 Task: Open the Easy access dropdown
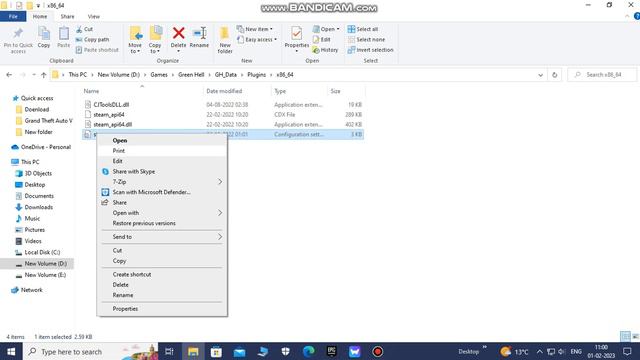[x=256, y=40]
